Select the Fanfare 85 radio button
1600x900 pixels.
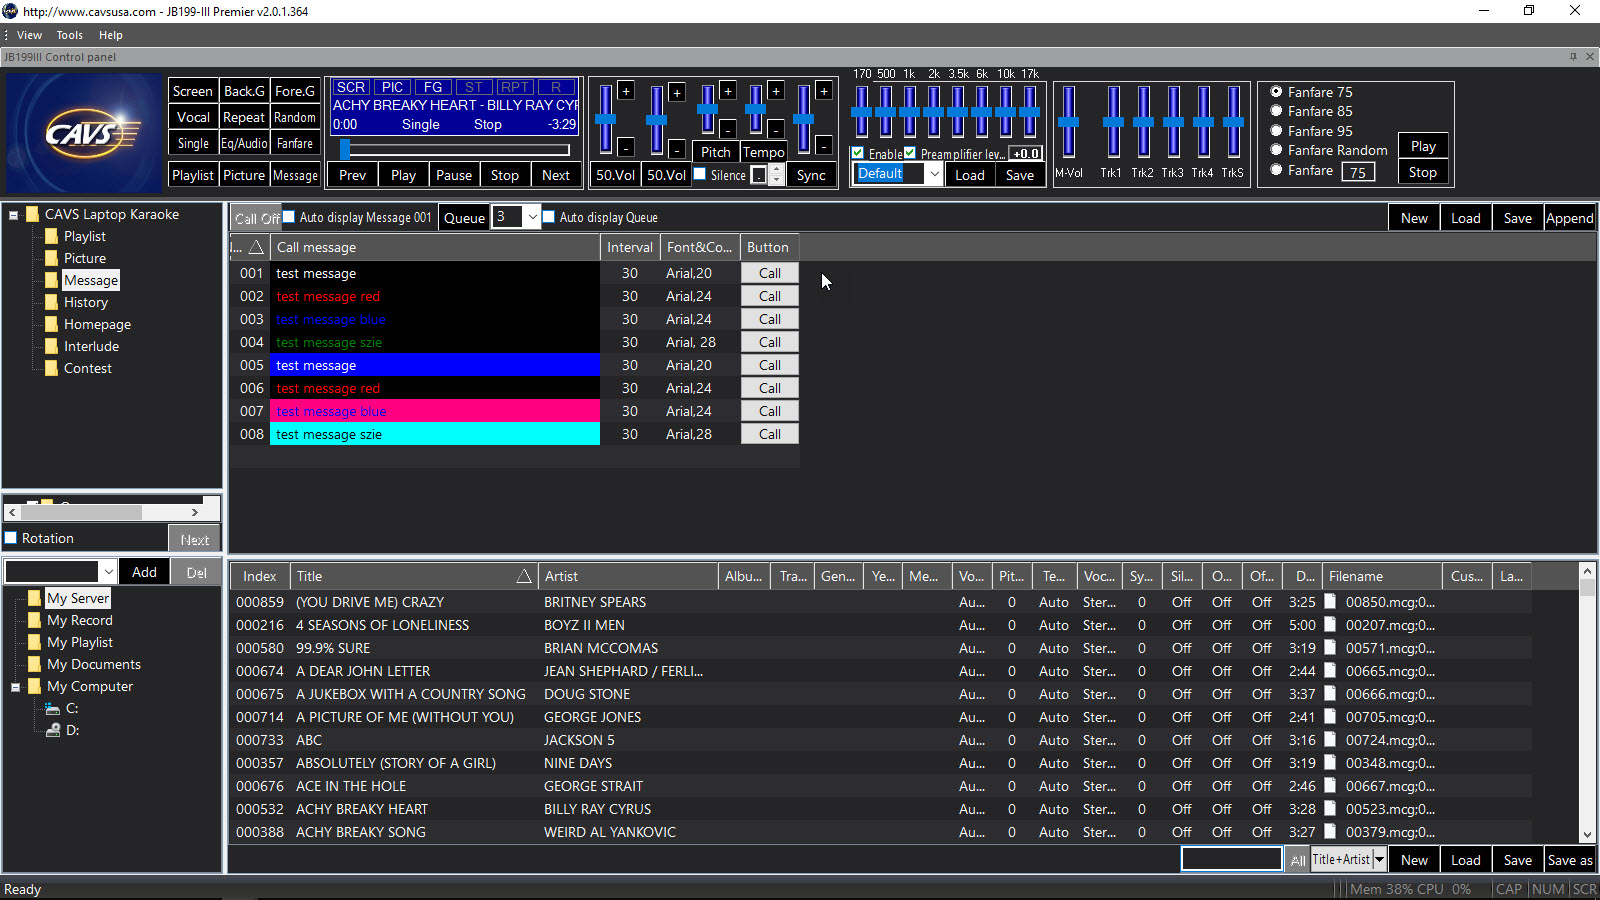tap(1276, 111)
